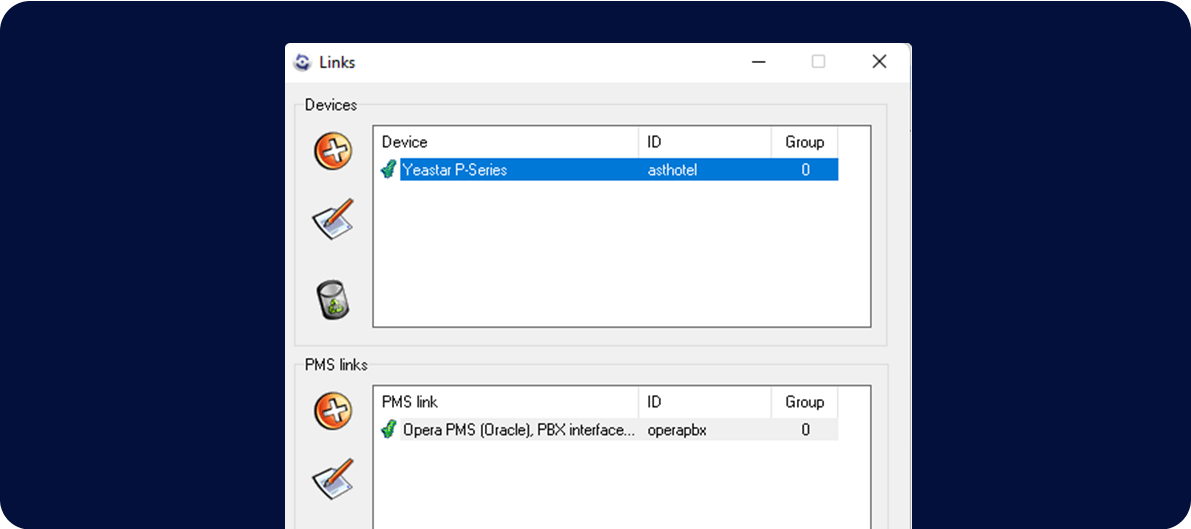Screen dimensions: 1191x529
Task: Click the green check icon beside Opera PMS
Action: pos(389,430)
